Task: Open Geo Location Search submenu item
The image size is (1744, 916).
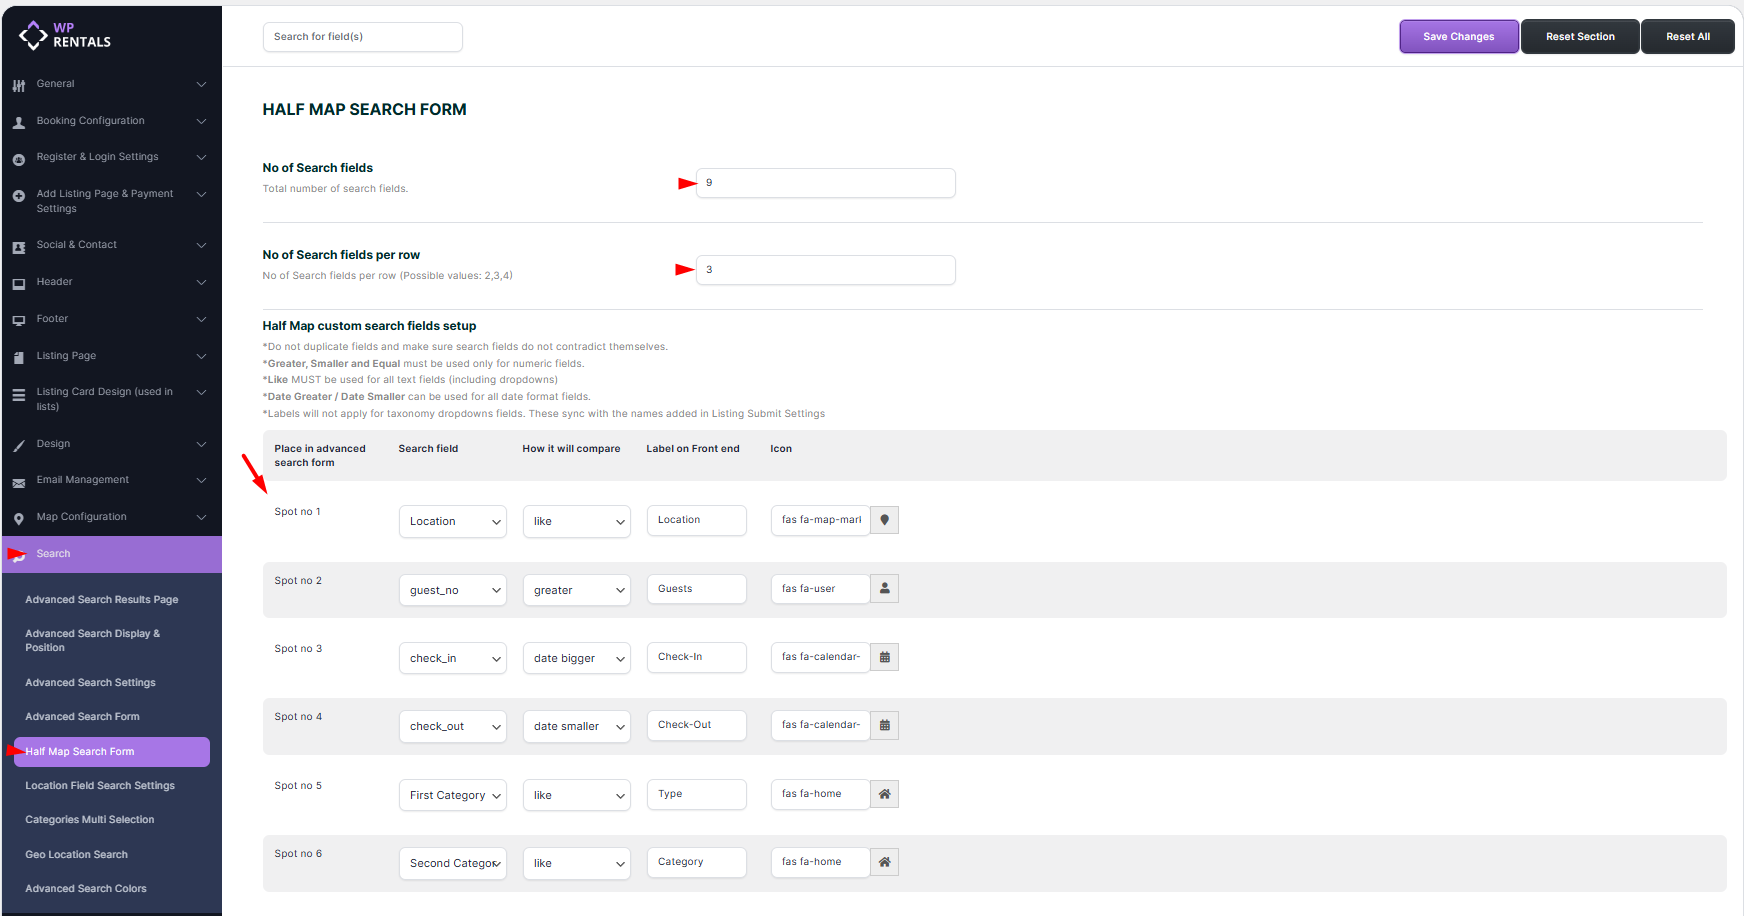Action: (x=76, y=855)
